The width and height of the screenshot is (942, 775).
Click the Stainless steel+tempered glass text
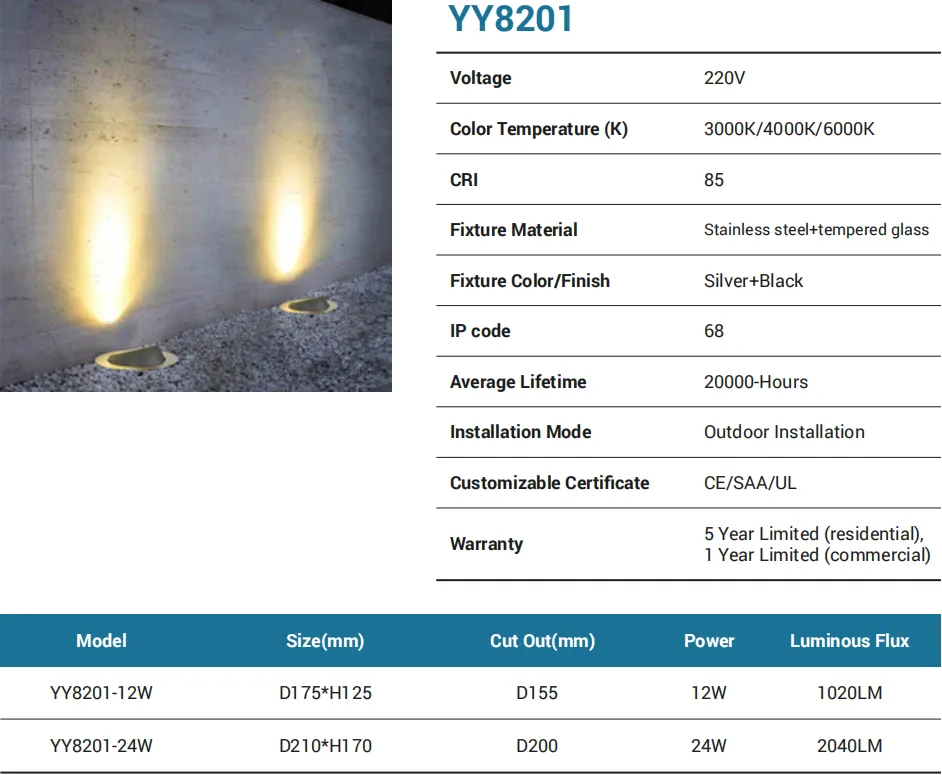tap(816, 230)
